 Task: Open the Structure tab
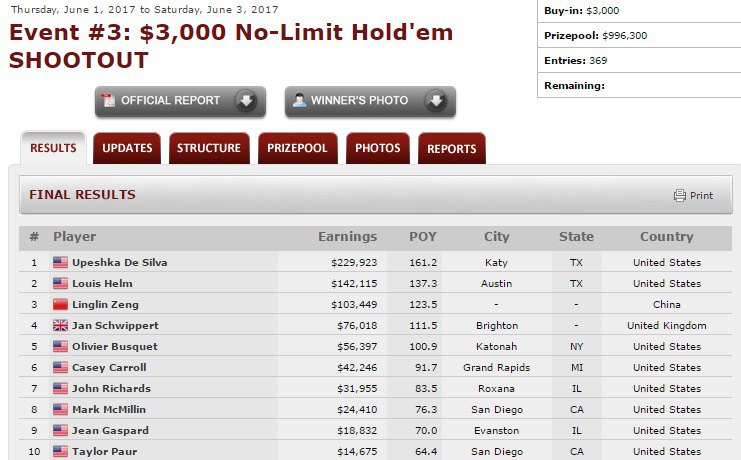(x=209, y=148)
